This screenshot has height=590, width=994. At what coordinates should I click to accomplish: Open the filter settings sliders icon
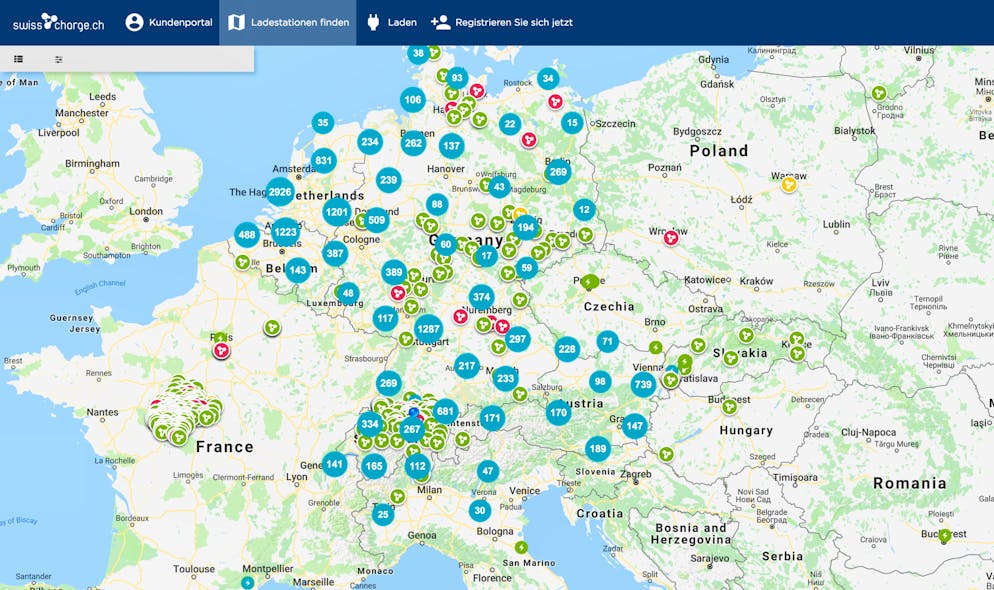click(58, 59)
